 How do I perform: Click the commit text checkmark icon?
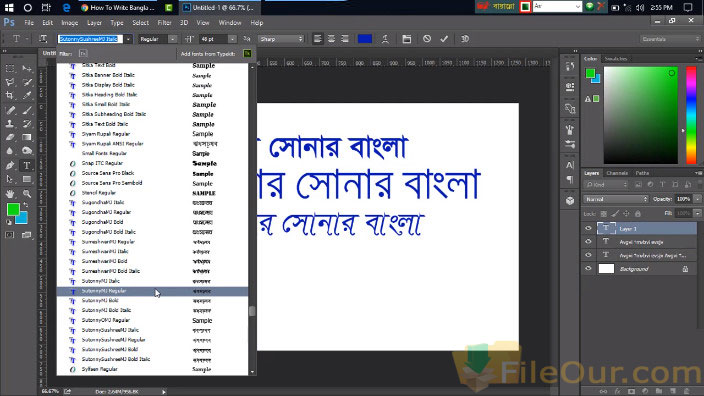point(444,39)
